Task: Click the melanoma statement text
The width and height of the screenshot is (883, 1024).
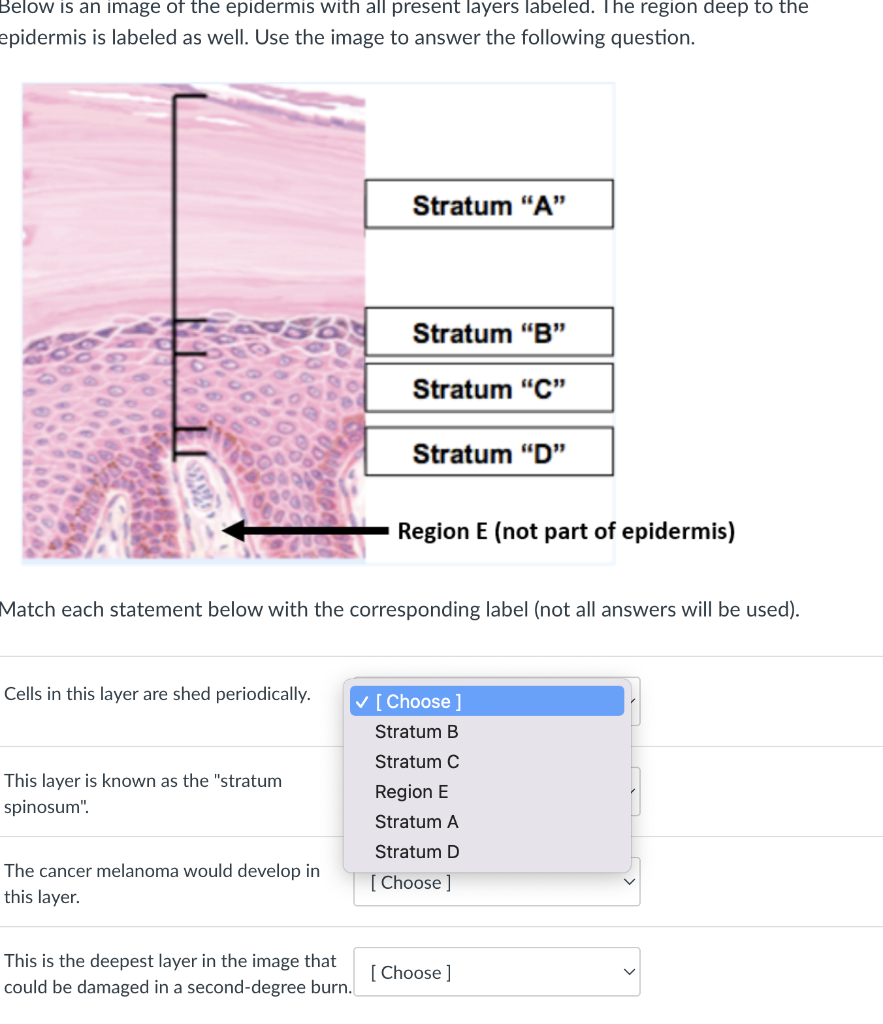Action: [x=162, y=883]
